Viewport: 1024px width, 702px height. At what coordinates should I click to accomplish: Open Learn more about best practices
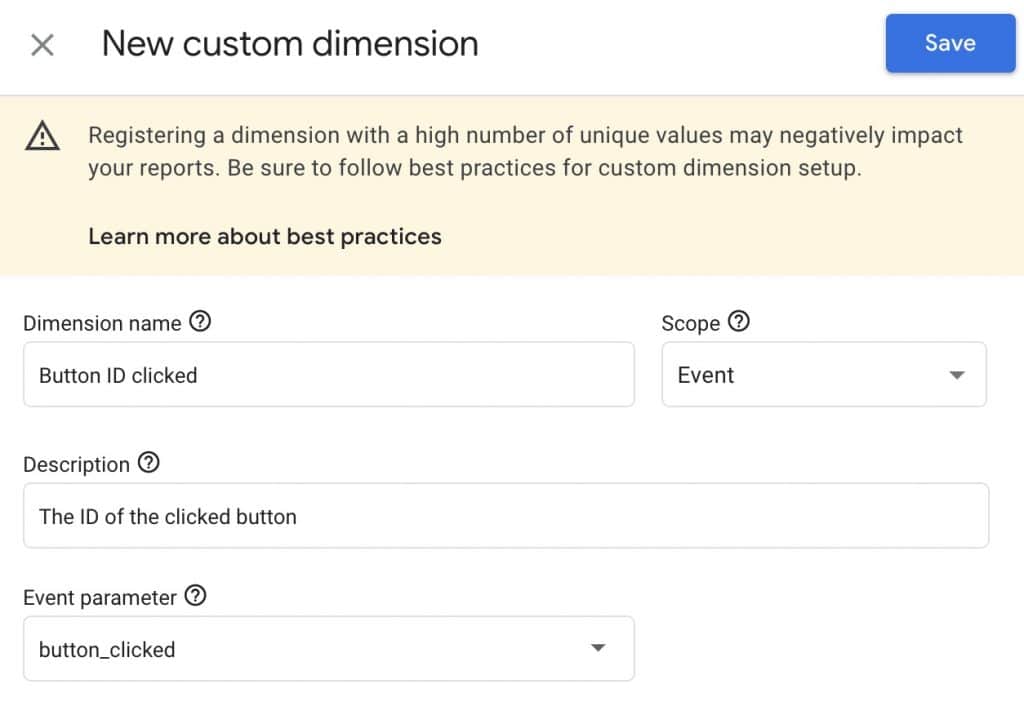pyautogui.click(x=264, y=237)
